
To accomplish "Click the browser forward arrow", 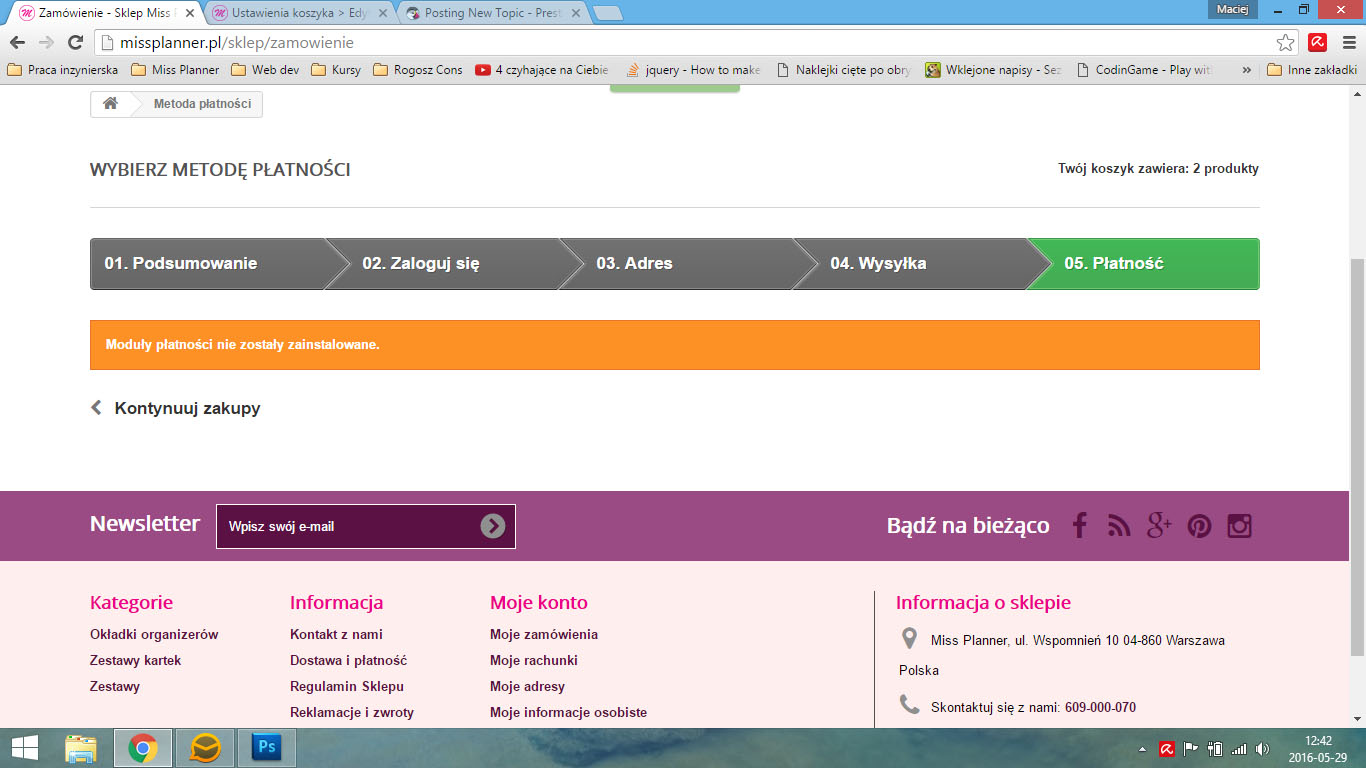I will pos(46,43).
